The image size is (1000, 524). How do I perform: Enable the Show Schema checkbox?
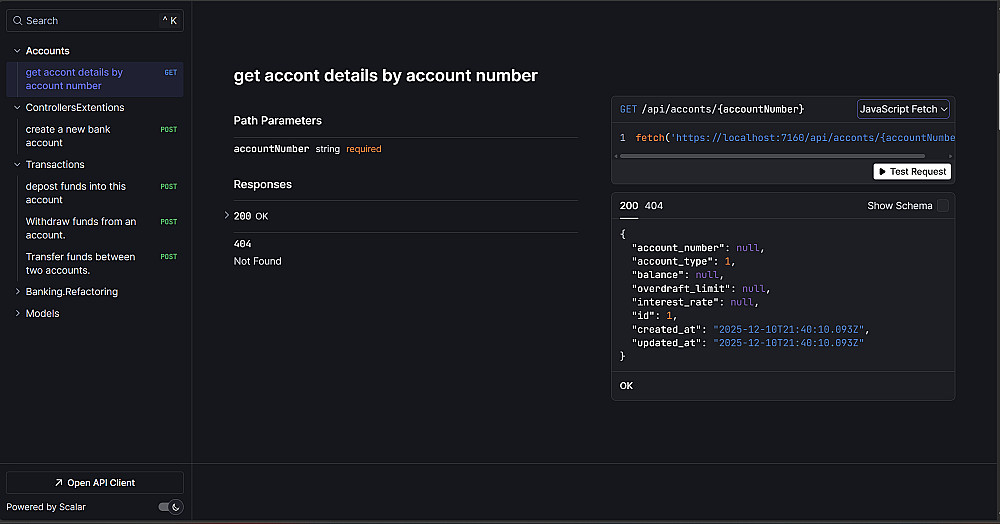(942, 206)
